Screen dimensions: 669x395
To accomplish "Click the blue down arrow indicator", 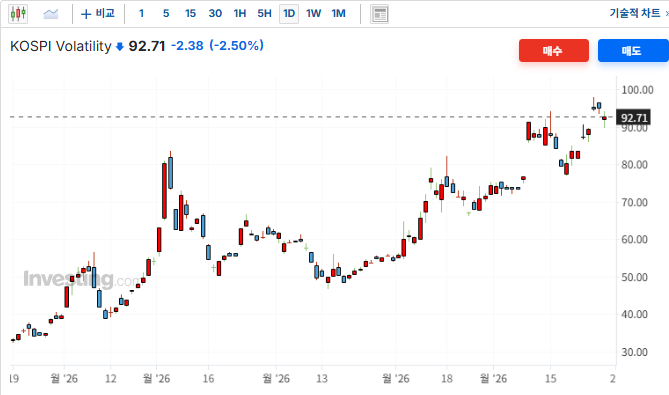I will pos(120,46).
